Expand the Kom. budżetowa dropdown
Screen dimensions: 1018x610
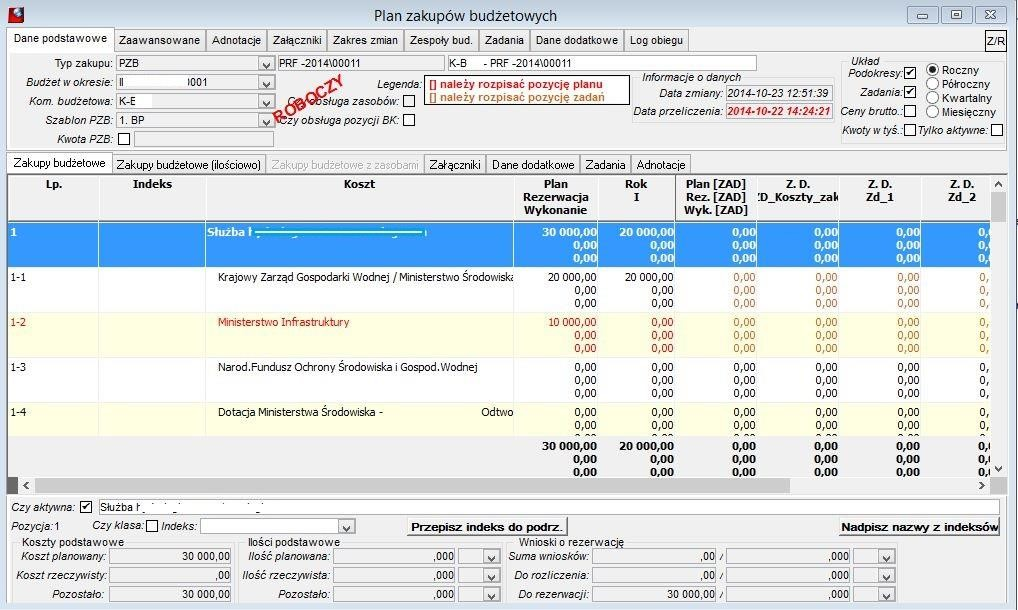tap(266, 101)
